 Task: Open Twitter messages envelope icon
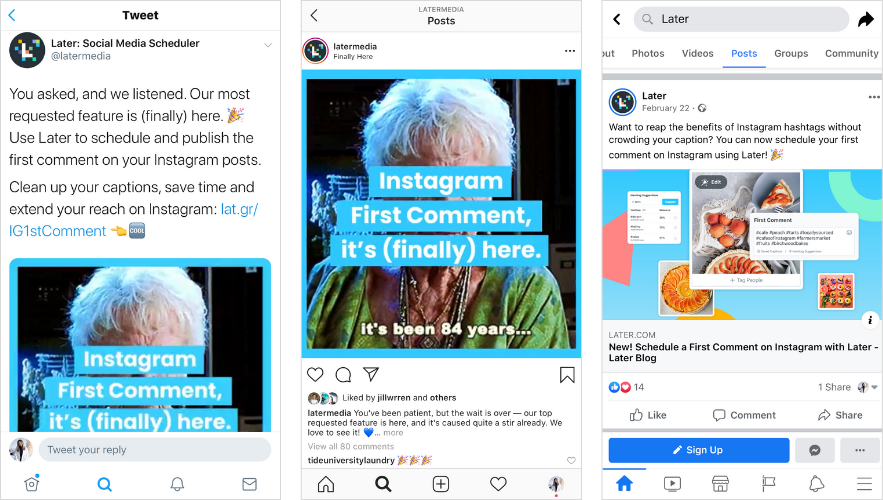[x=249, y=484]
